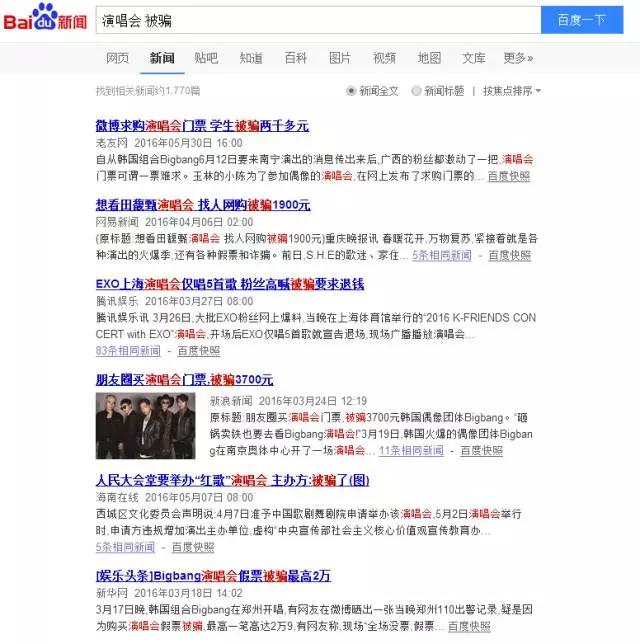Open 百度快照 for the 新华网 result
640x644 pixels.
[x=469, y=626]
